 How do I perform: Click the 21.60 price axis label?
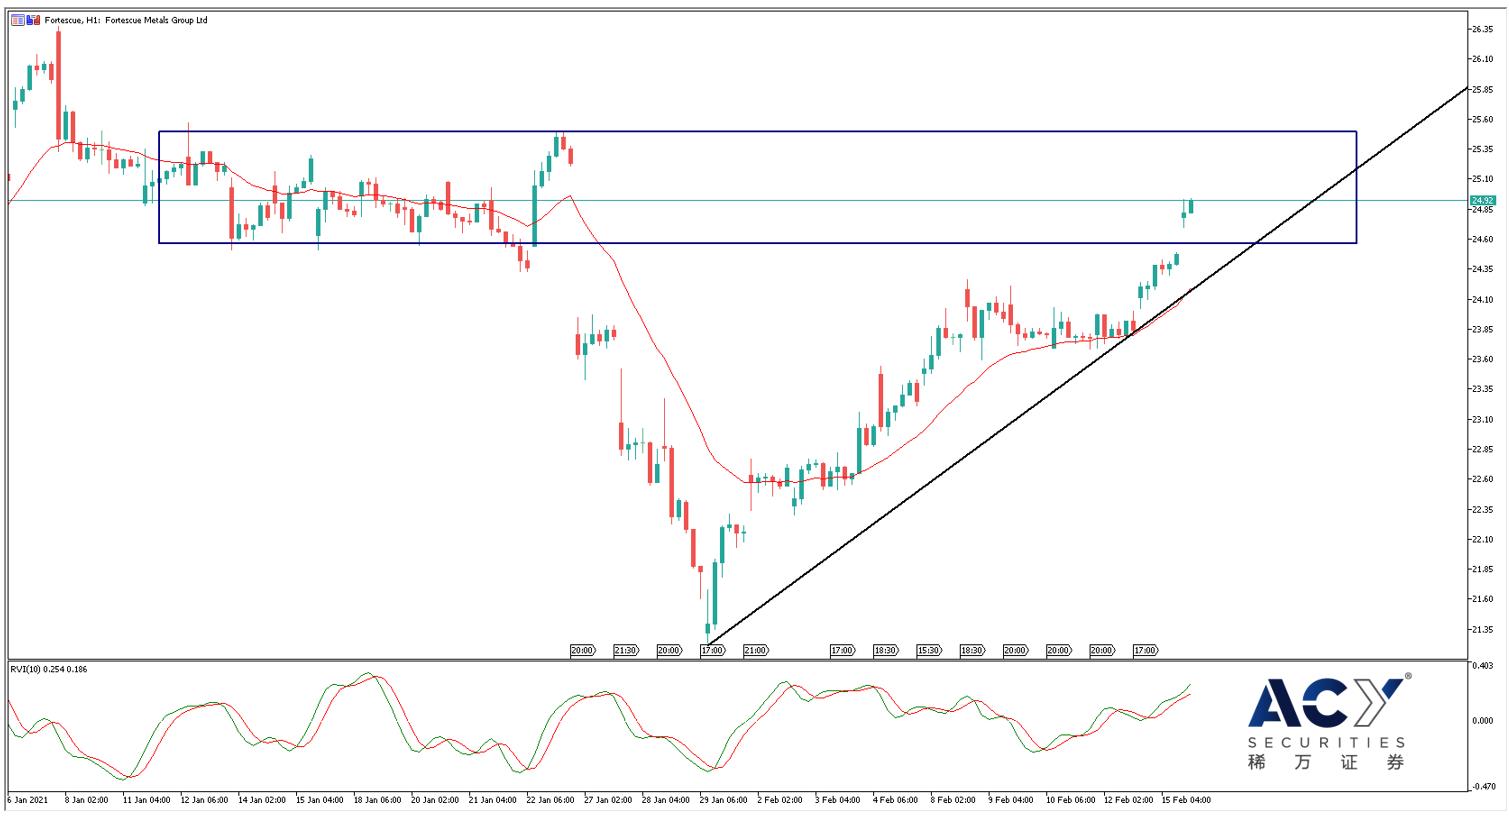click(x=1482, y=599)
